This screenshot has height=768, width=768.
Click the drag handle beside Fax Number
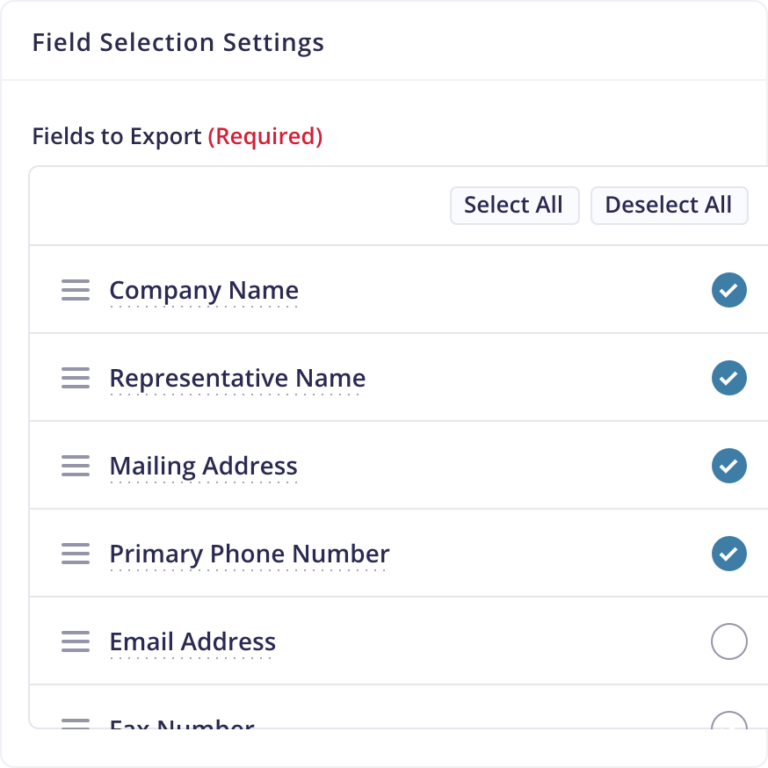tap(76, 722)
